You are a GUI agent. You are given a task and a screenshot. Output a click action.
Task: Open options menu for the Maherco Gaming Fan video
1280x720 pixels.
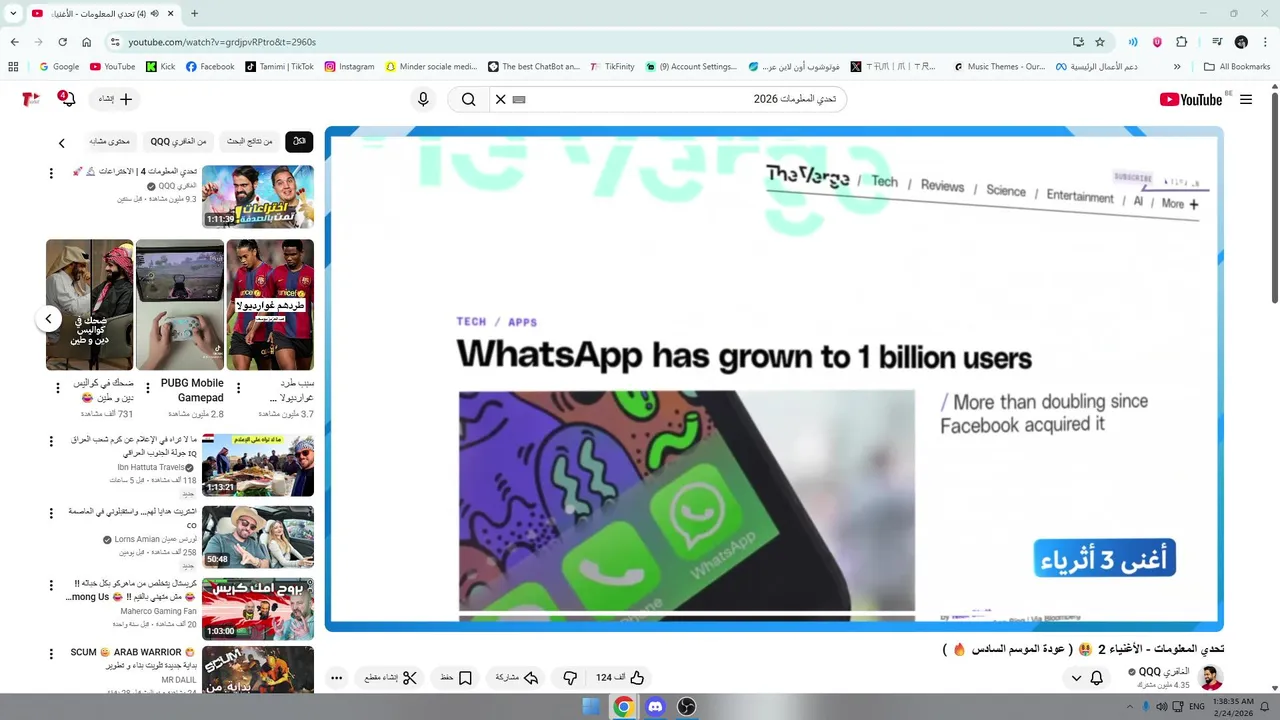coord(51,584)
